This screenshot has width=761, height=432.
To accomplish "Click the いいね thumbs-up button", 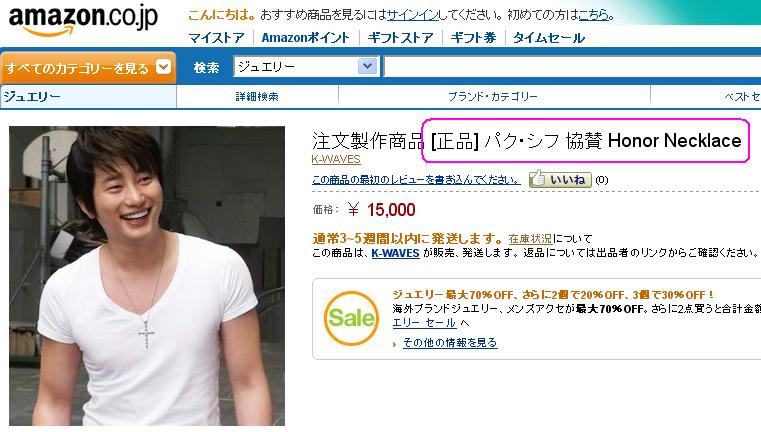I will pos(560,179).
